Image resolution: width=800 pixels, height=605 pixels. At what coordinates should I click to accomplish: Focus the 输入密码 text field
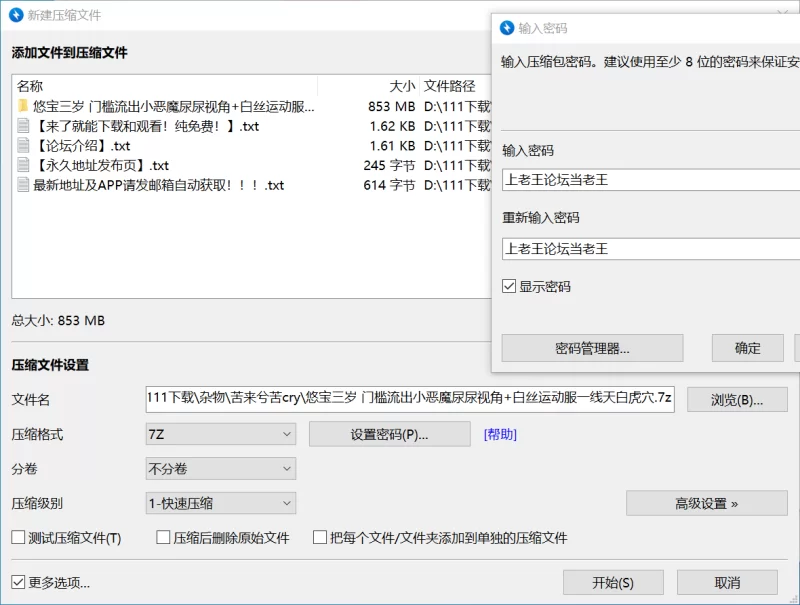tap(651, 180)
